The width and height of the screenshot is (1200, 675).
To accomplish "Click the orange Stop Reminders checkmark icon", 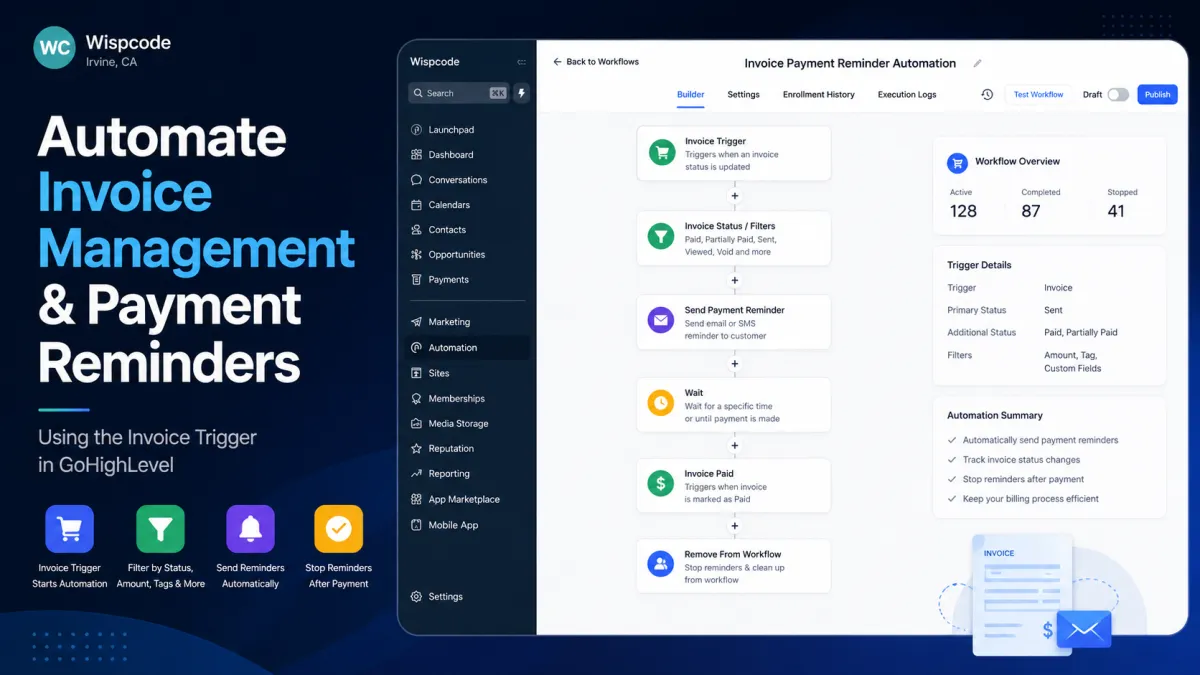I will (x=338, y=530).
